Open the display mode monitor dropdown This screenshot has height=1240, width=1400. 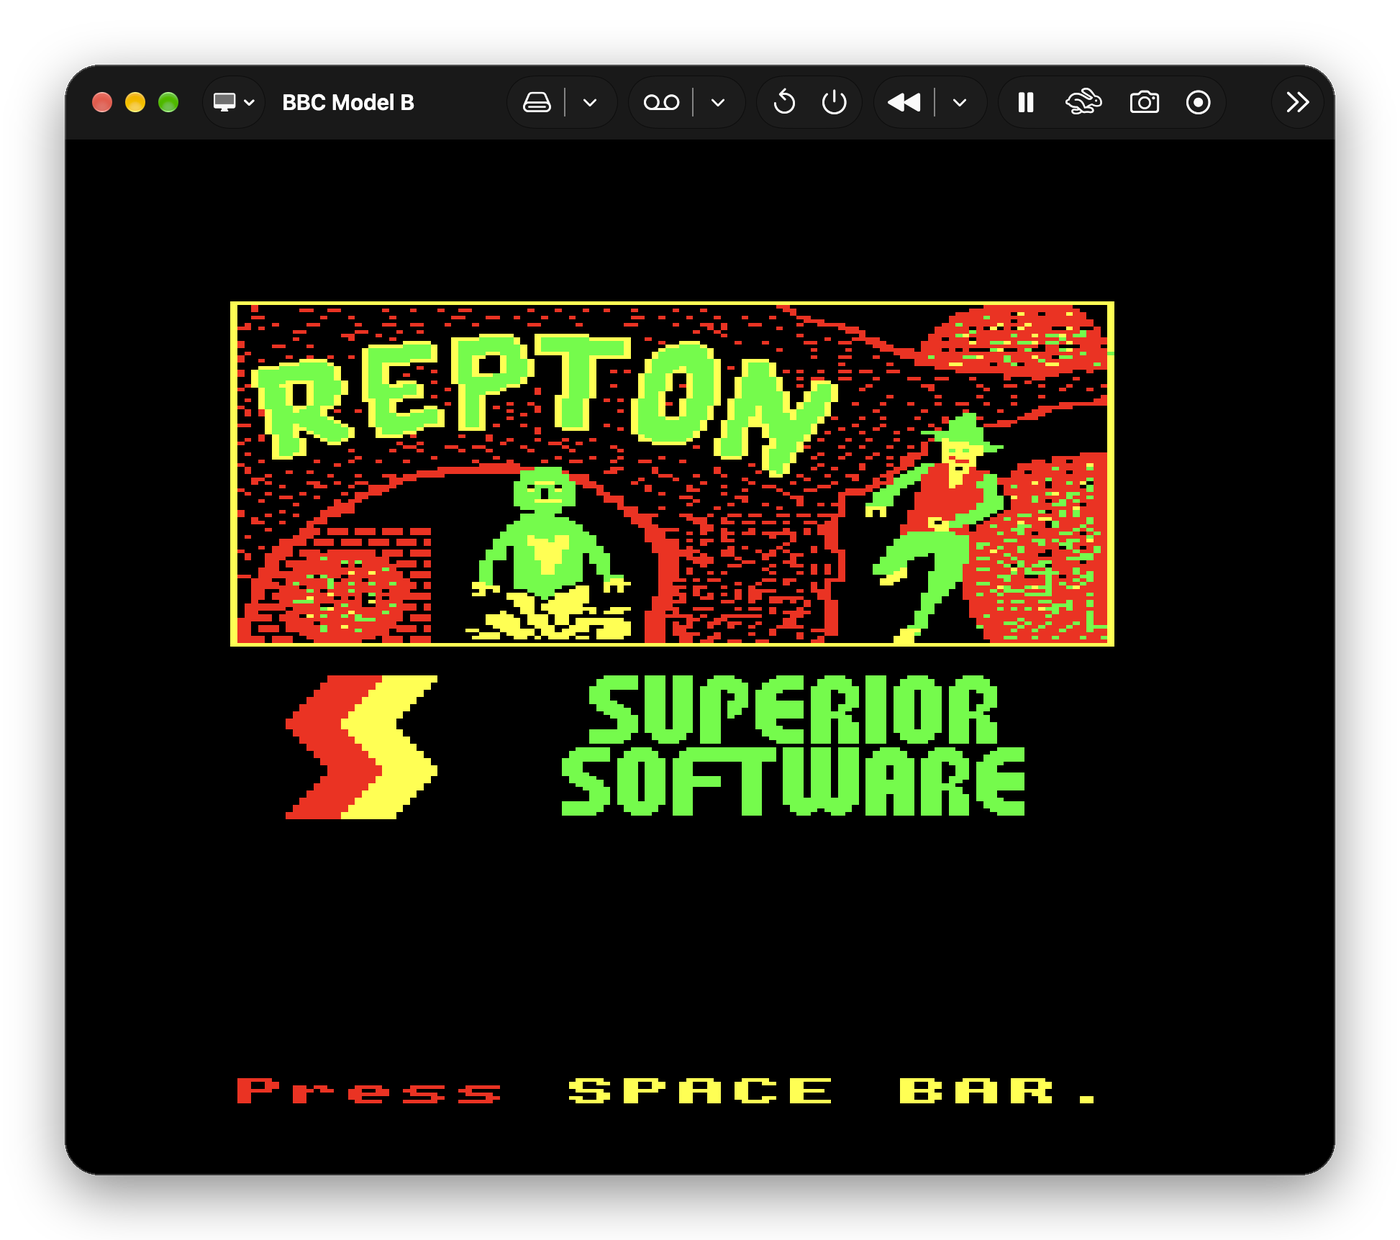pyautogui.click(x=234, y=102)
